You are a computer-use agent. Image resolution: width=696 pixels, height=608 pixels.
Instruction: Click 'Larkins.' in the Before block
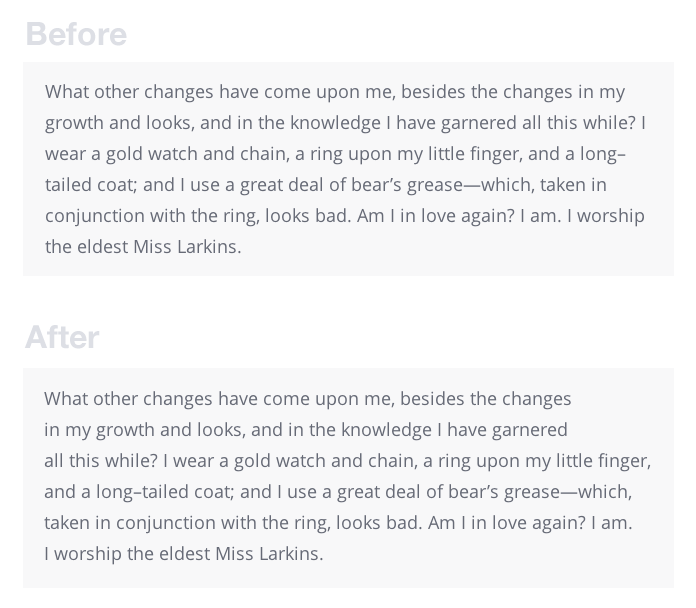coord(209,247)
